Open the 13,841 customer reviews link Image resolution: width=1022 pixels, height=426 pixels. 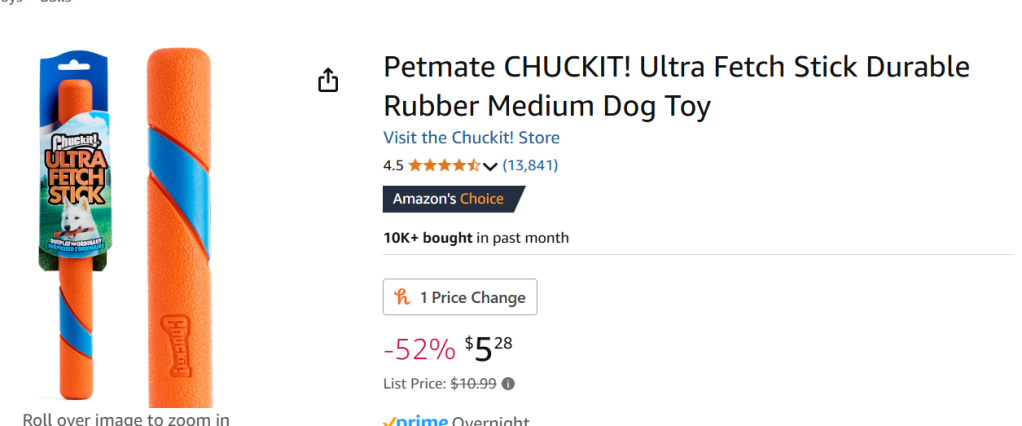point(530,165)
